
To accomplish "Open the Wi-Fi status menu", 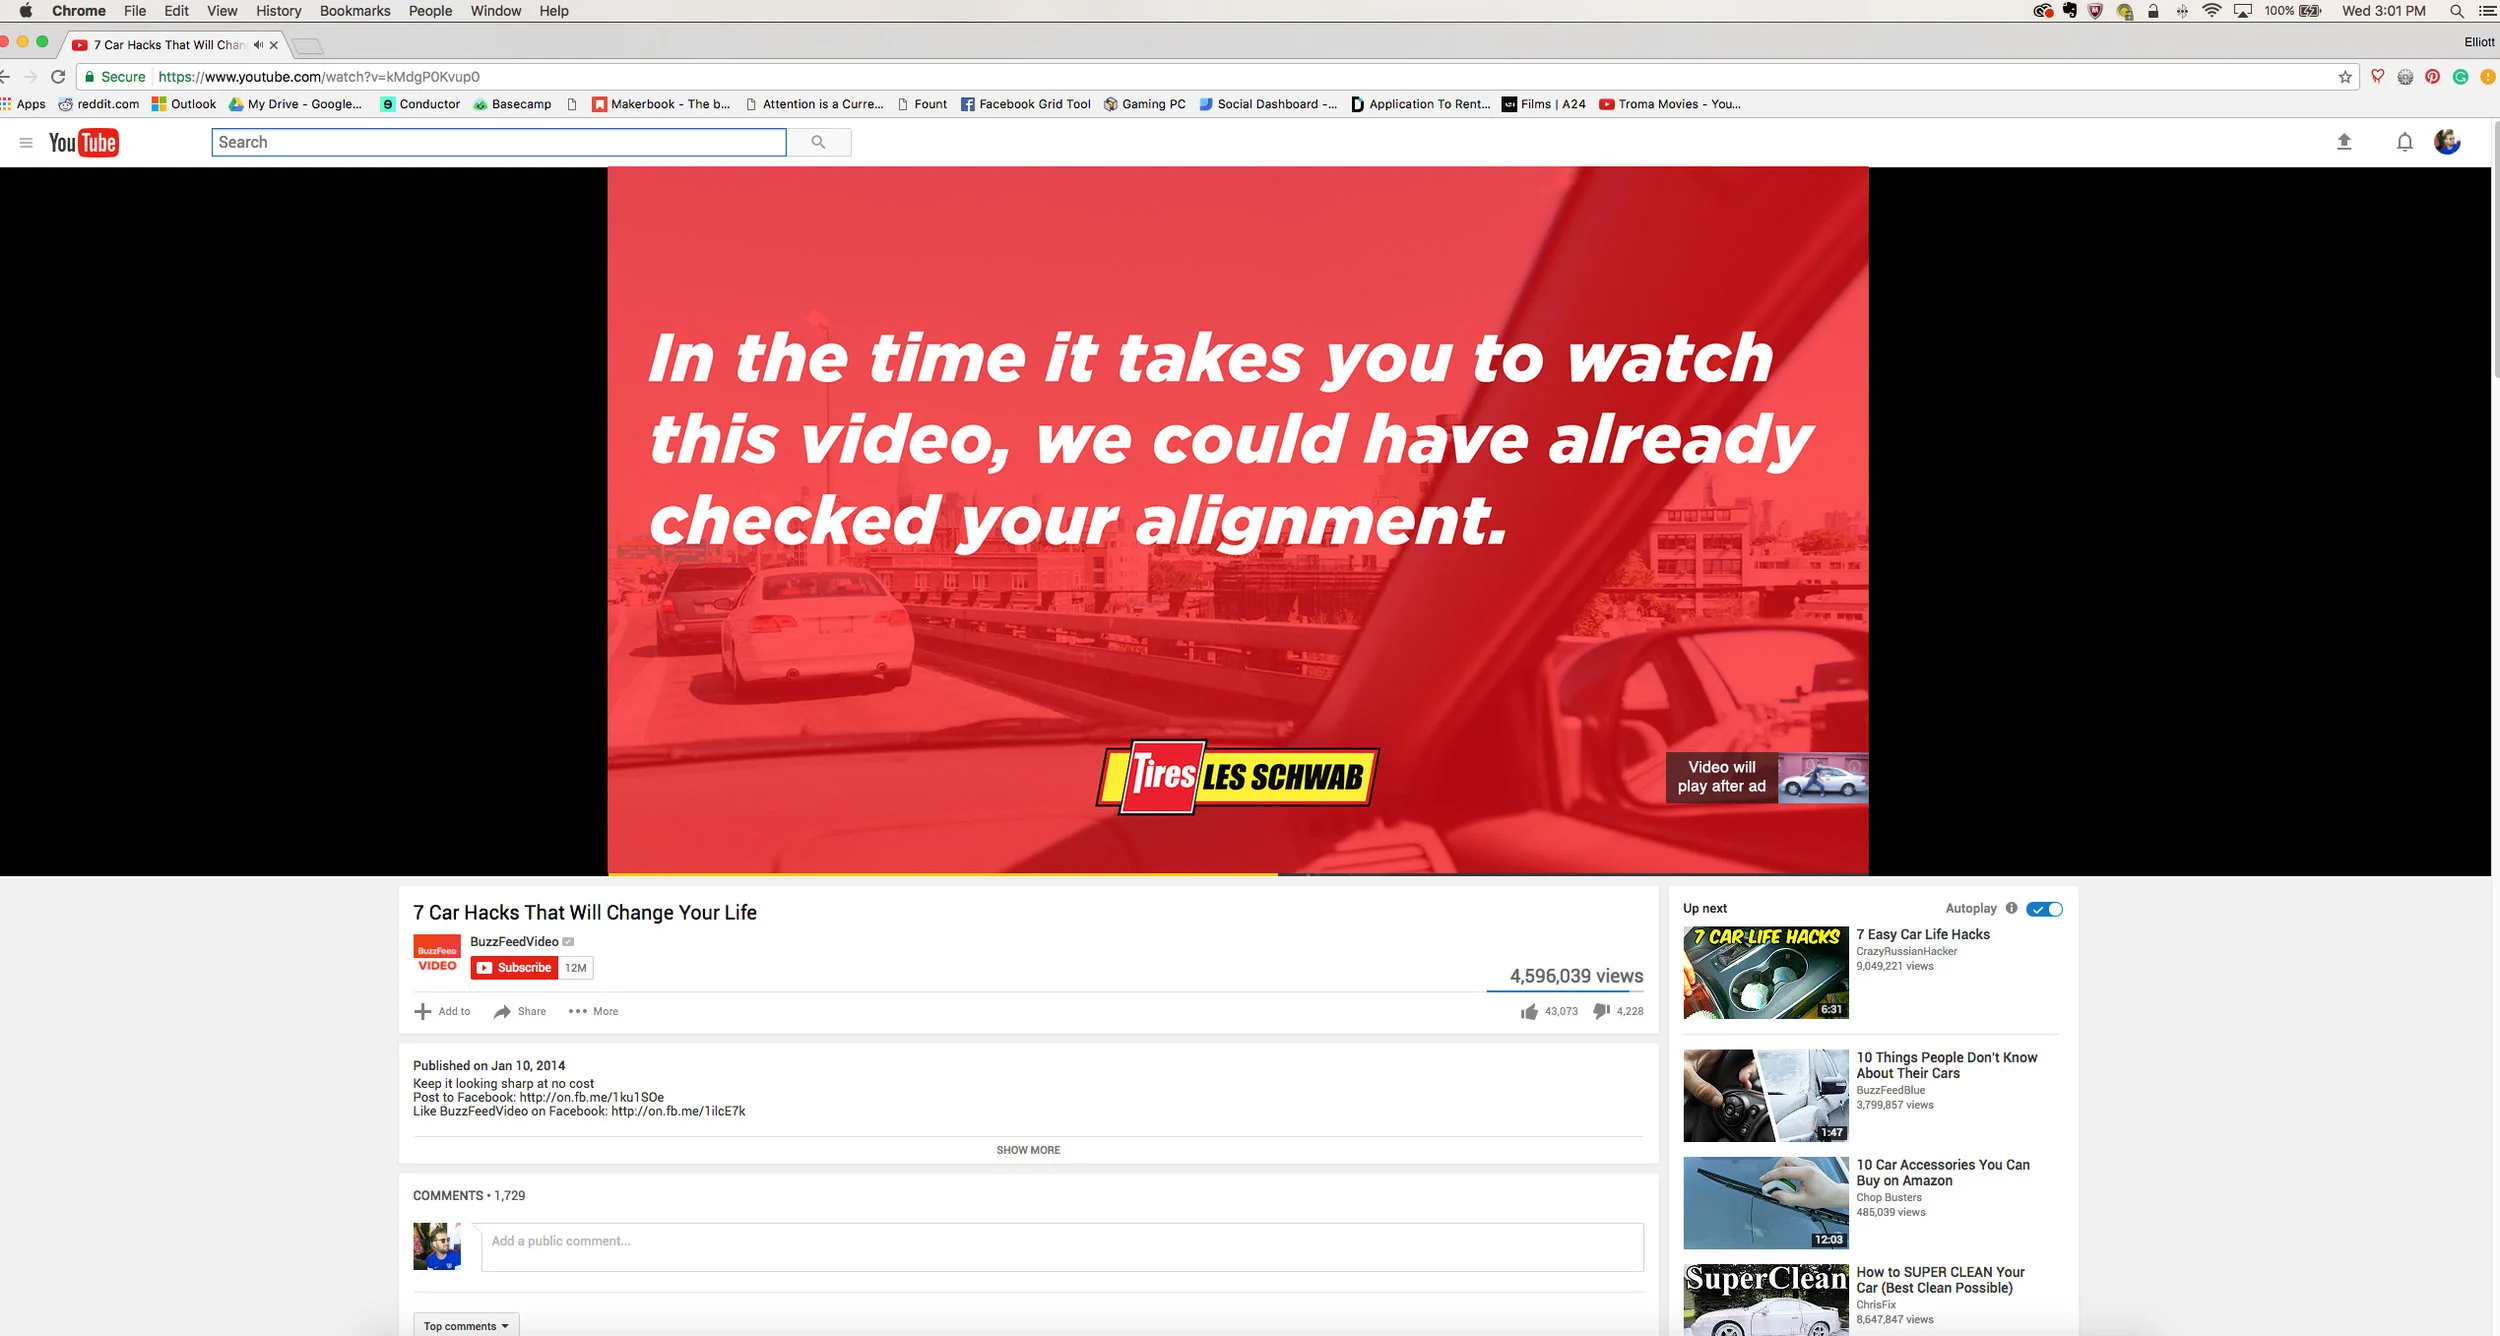I will click(x=2212, y=11).
